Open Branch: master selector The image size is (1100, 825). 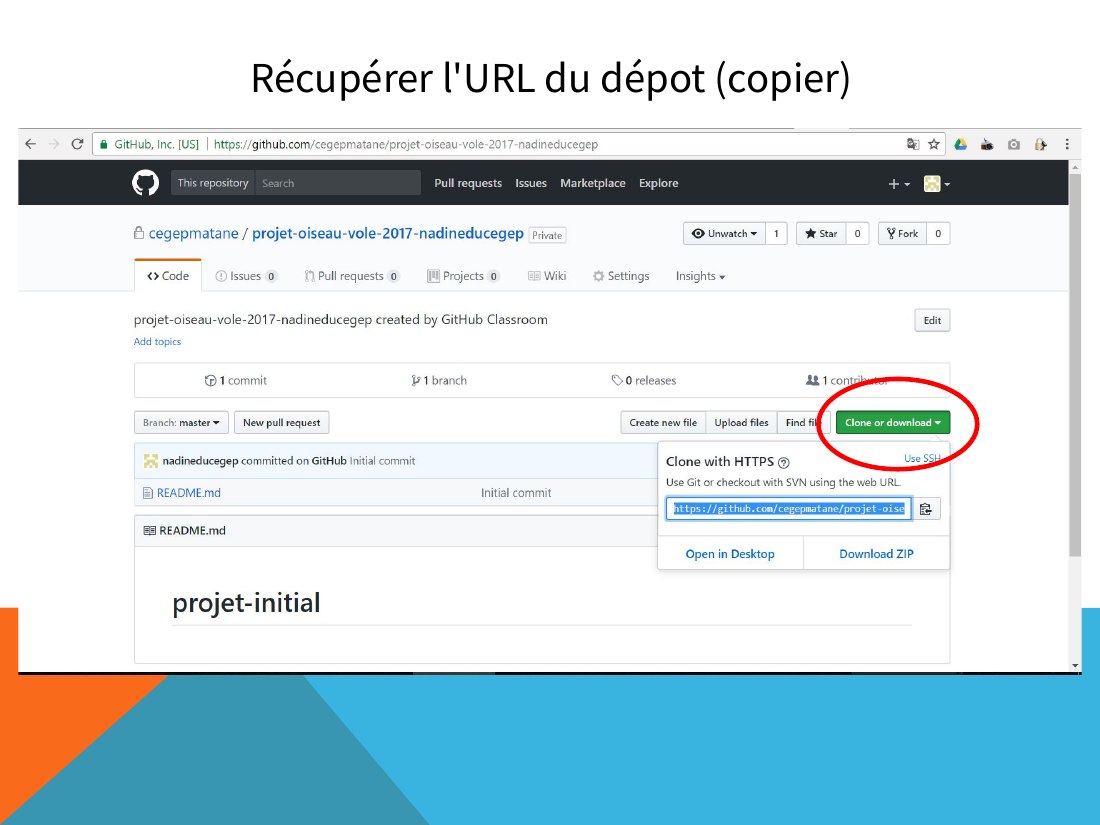pos(181,422)
